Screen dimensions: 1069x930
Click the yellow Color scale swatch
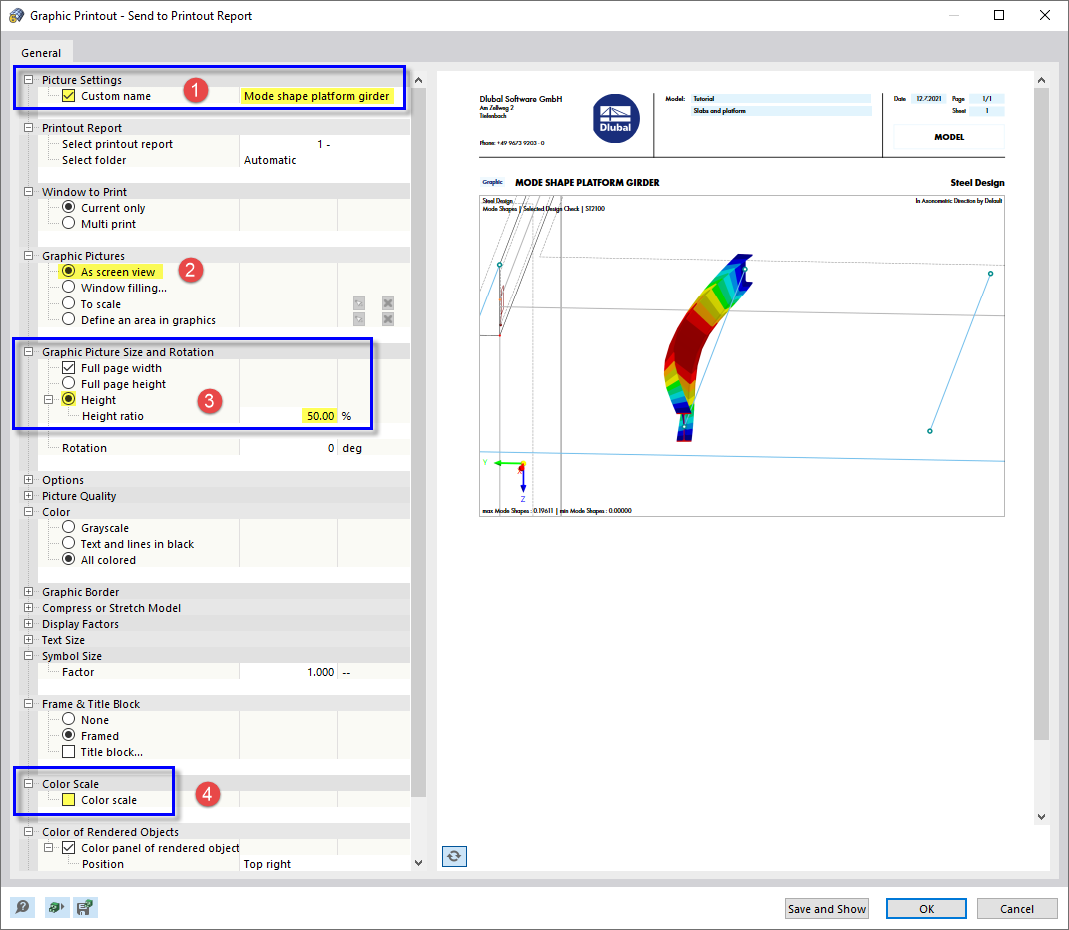(x=66, y=800)
